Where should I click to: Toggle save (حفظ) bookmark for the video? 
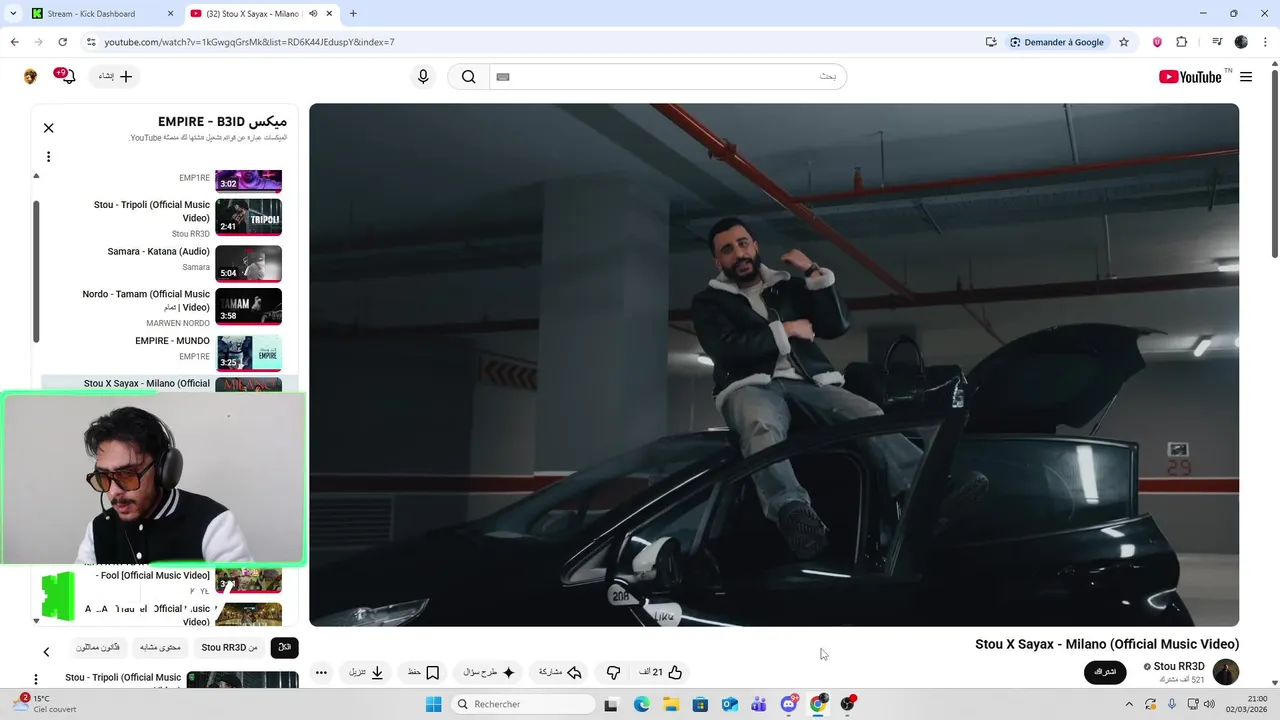(424, 673)
